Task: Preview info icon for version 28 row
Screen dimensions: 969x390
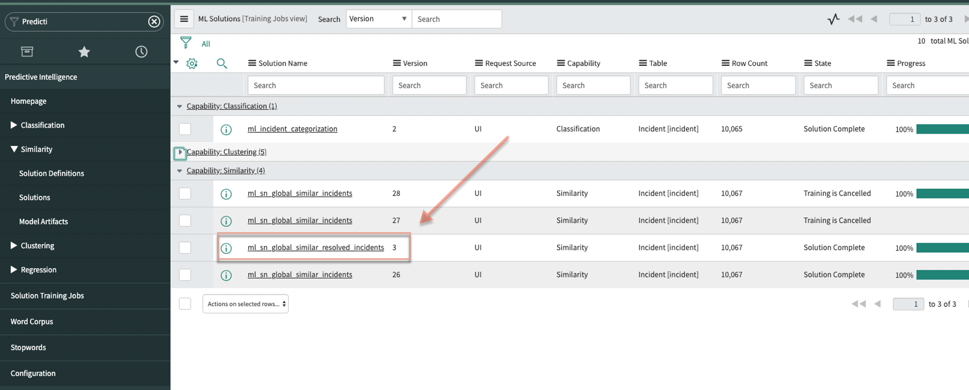Action: pyautogui.click(x=226, y=194)
